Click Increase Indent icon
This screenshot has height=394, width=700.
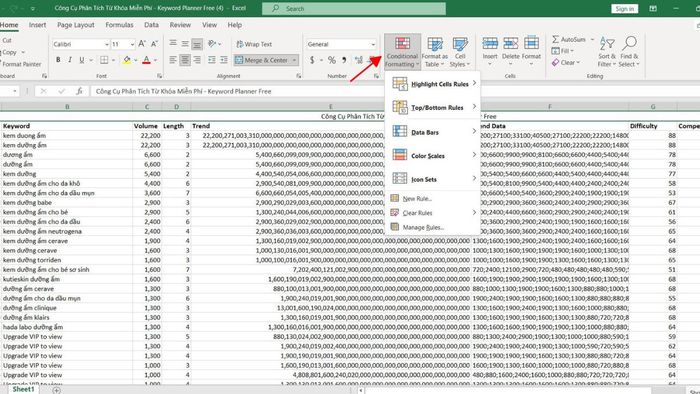tap(224, 60)
